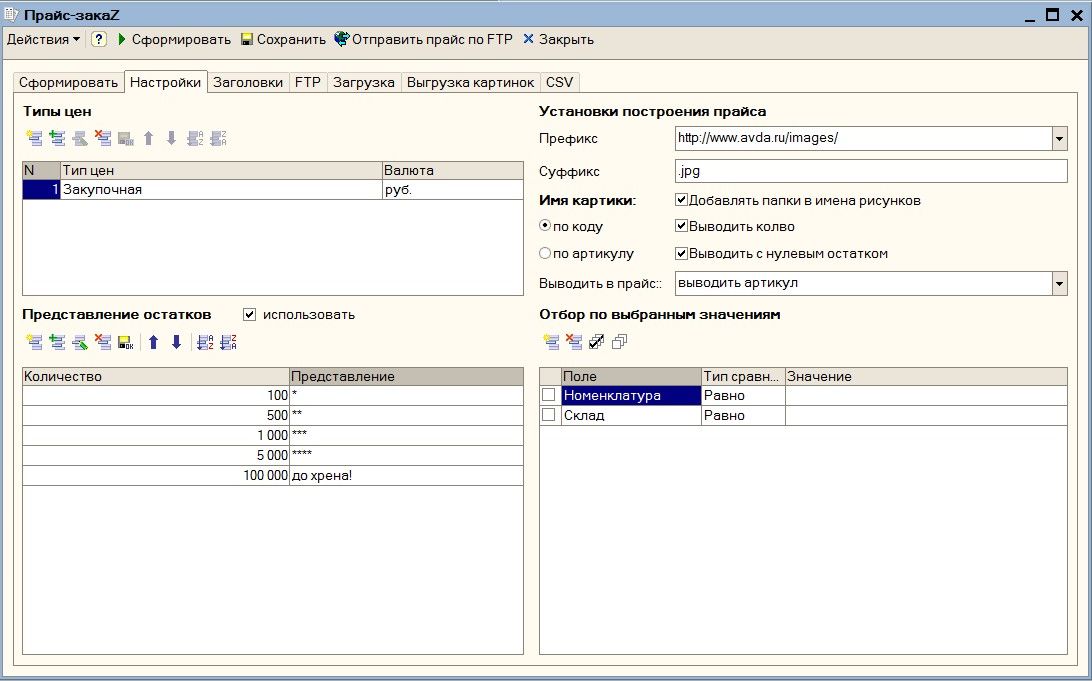This screenshot has height=681, width=1092.
Task: Click Сохранить toolbar button
Action: coord(283,39)
